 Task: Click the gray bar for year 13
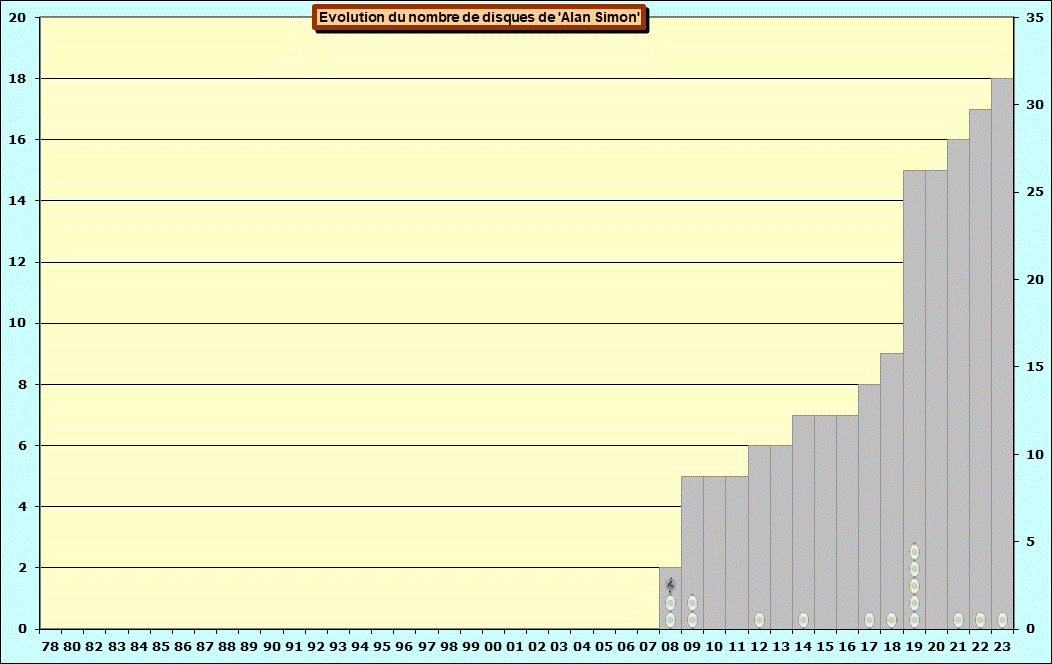[x=781, y=537]
